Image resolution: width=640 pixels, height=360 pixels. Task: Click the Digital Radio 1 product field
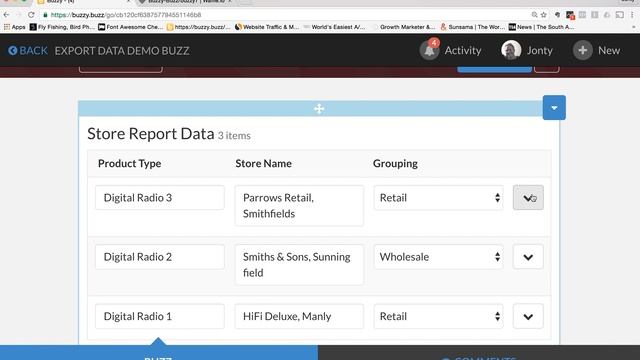click(160, 316)
